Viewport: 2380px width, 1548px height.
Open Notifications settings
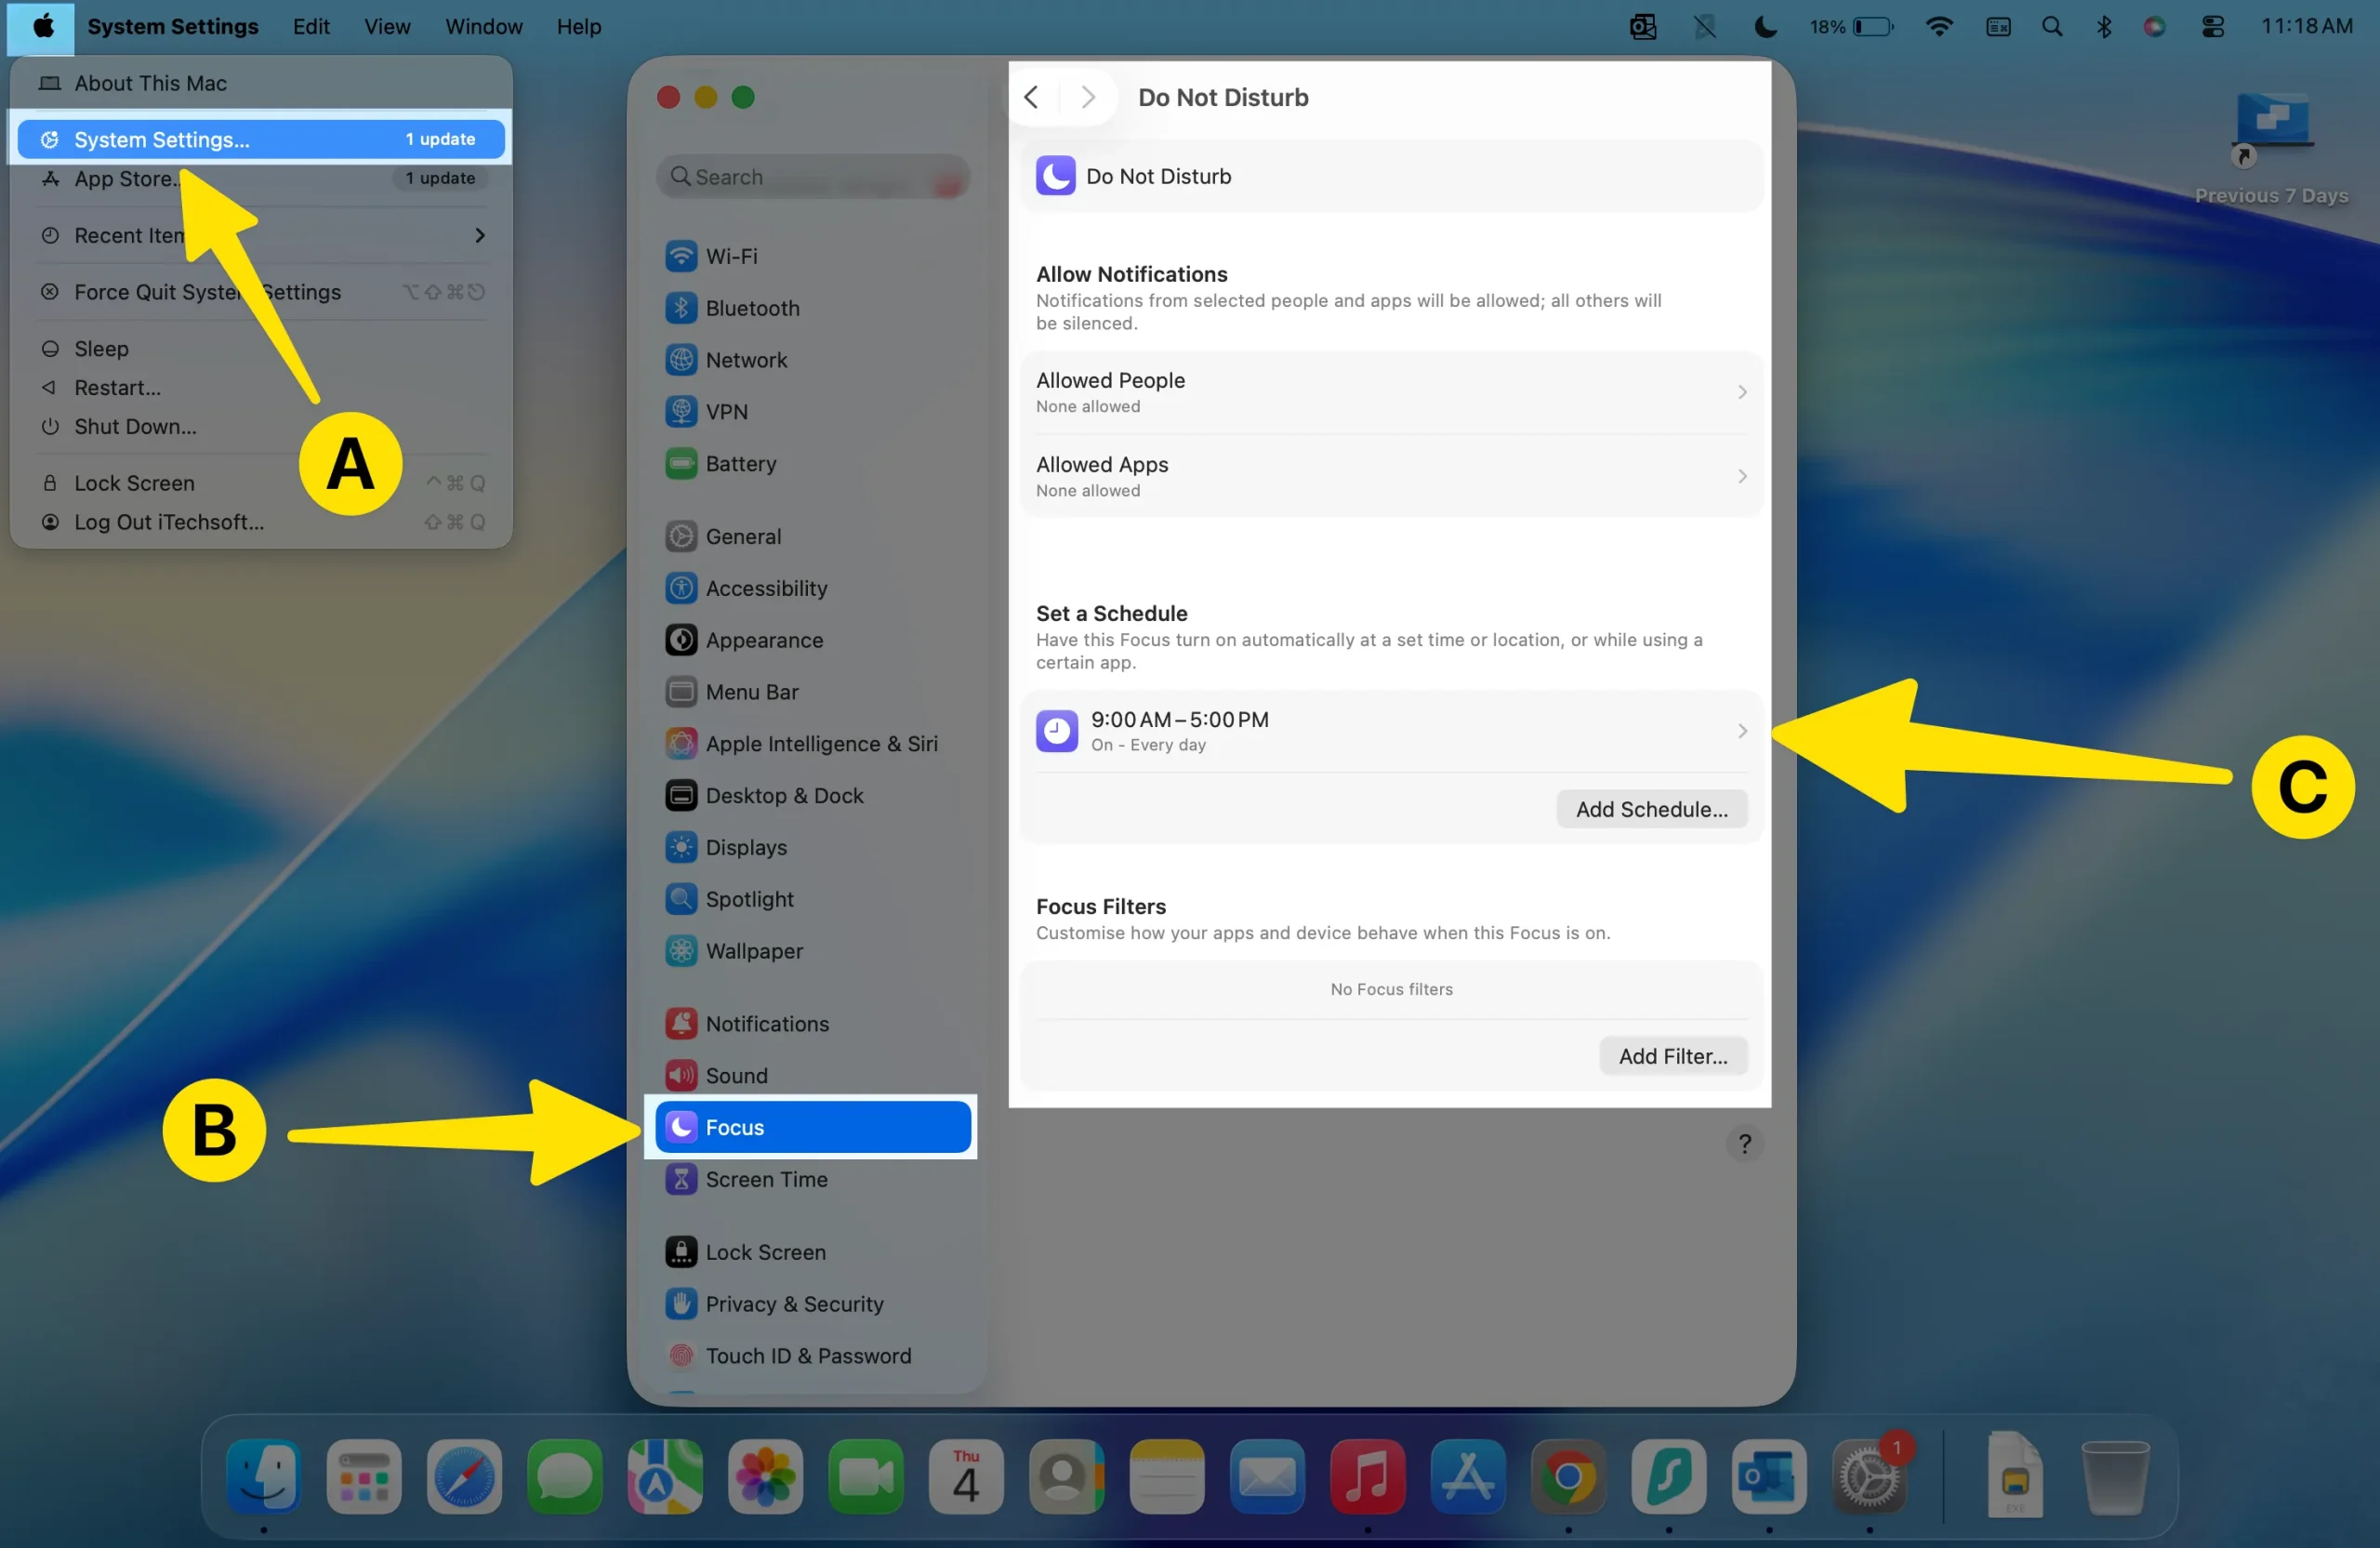pyautogui.click(x=766, y=1024)
